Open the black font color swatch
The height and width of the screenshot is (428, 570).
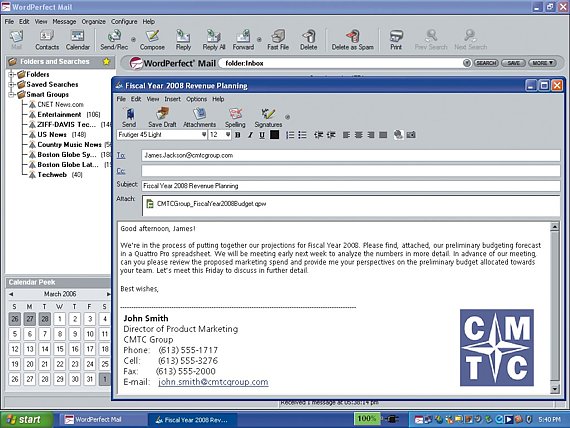click(x=274, y=135)
